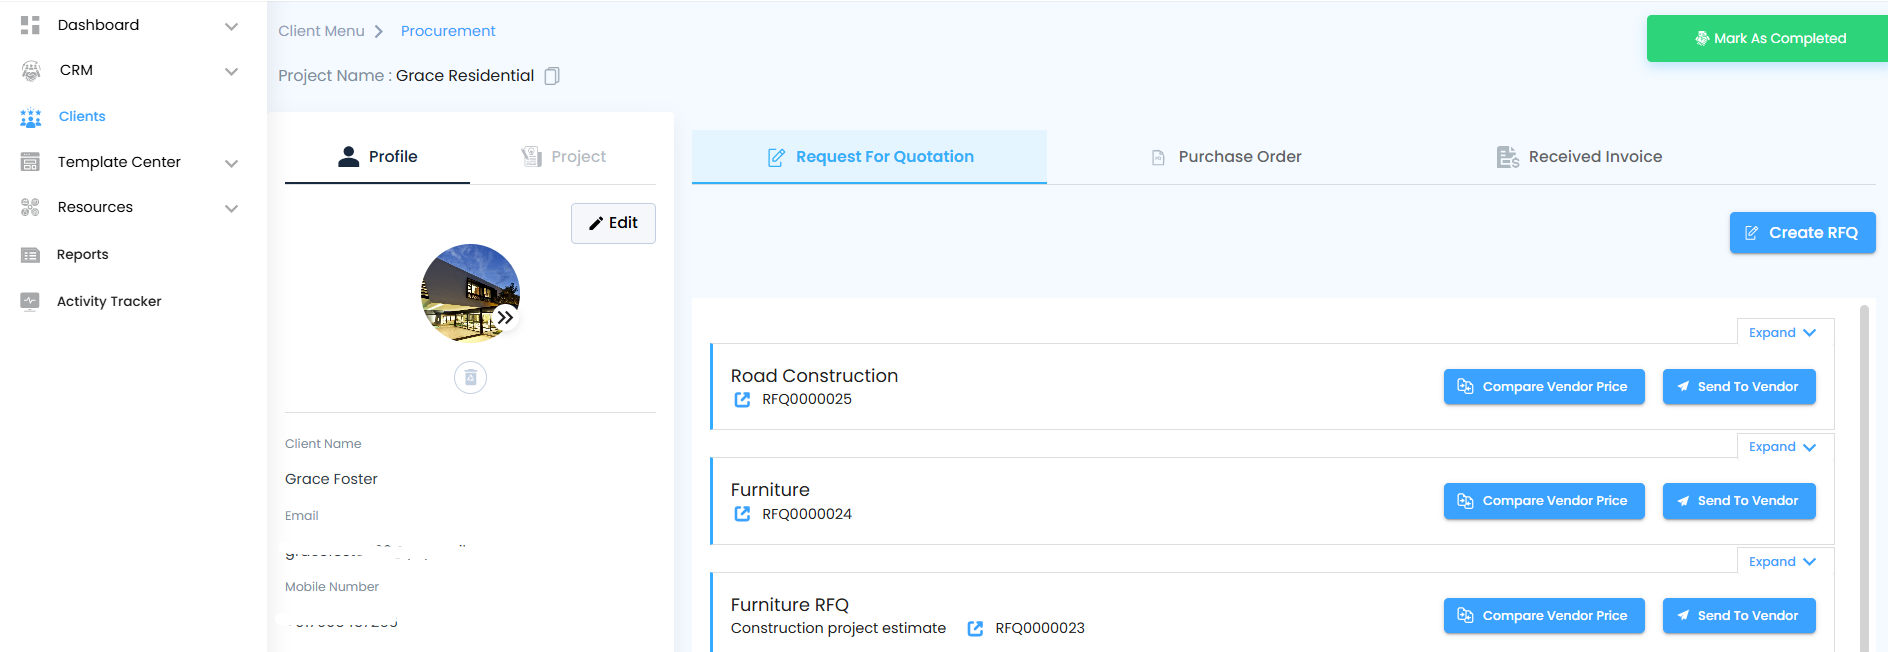Click the RFQ list vertical scrollbar
Image resolution: width=1888 pixels, height=652 pixels.
1864,480
